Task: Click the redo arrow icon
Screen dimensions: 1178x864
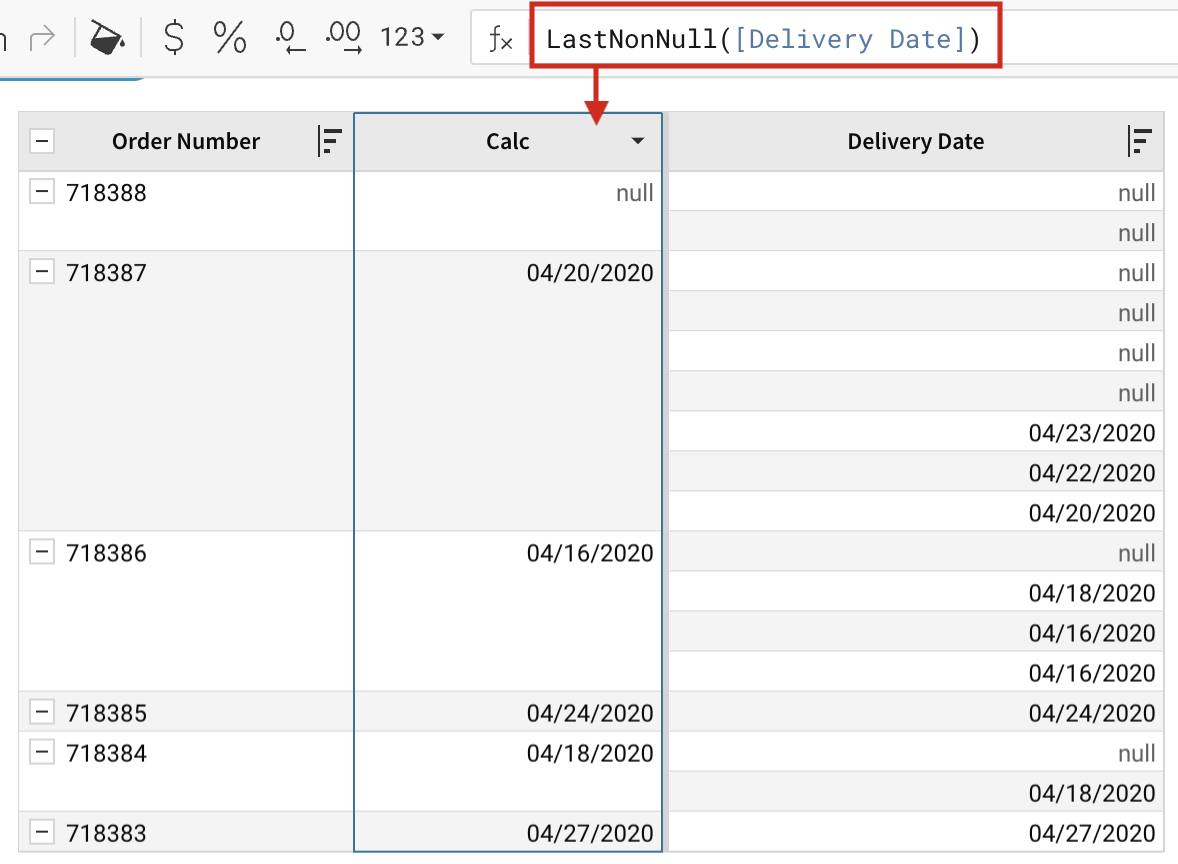Action: (x=42, y=39)
